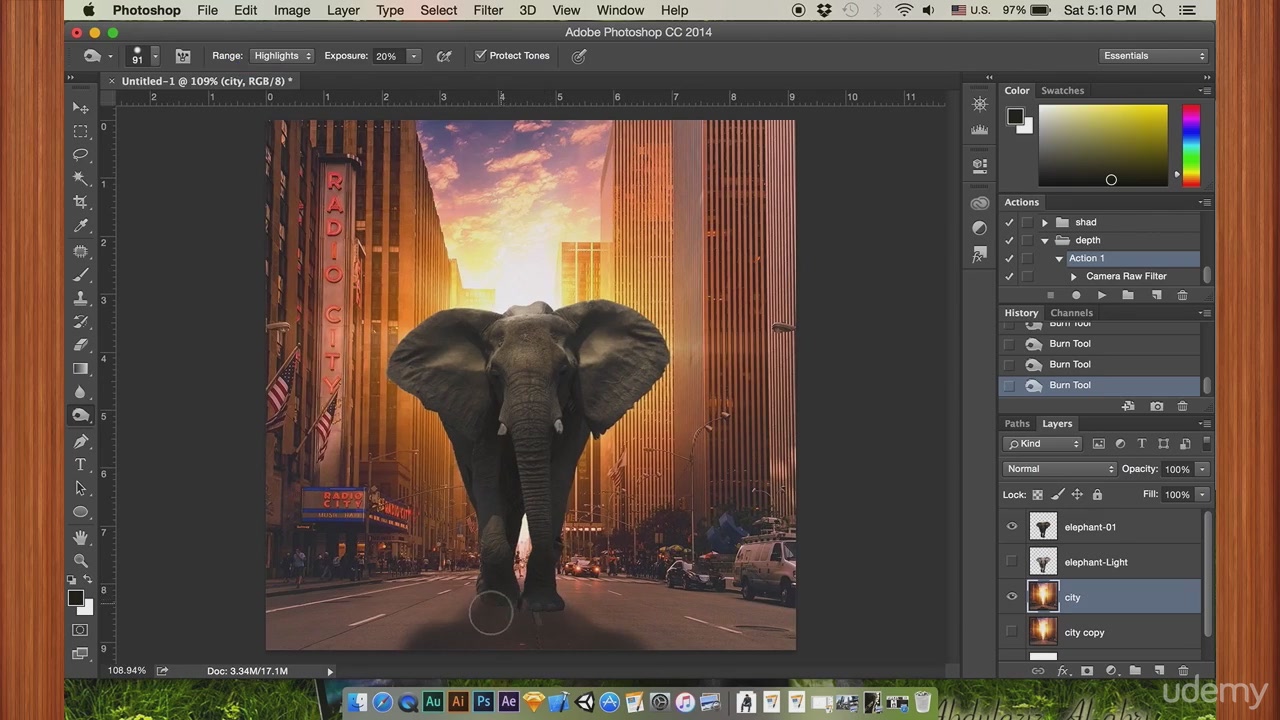This screenshot has height=720, width=1280.
Task: Create new adjustment layer icon
Action: [x=1111, y=671]
